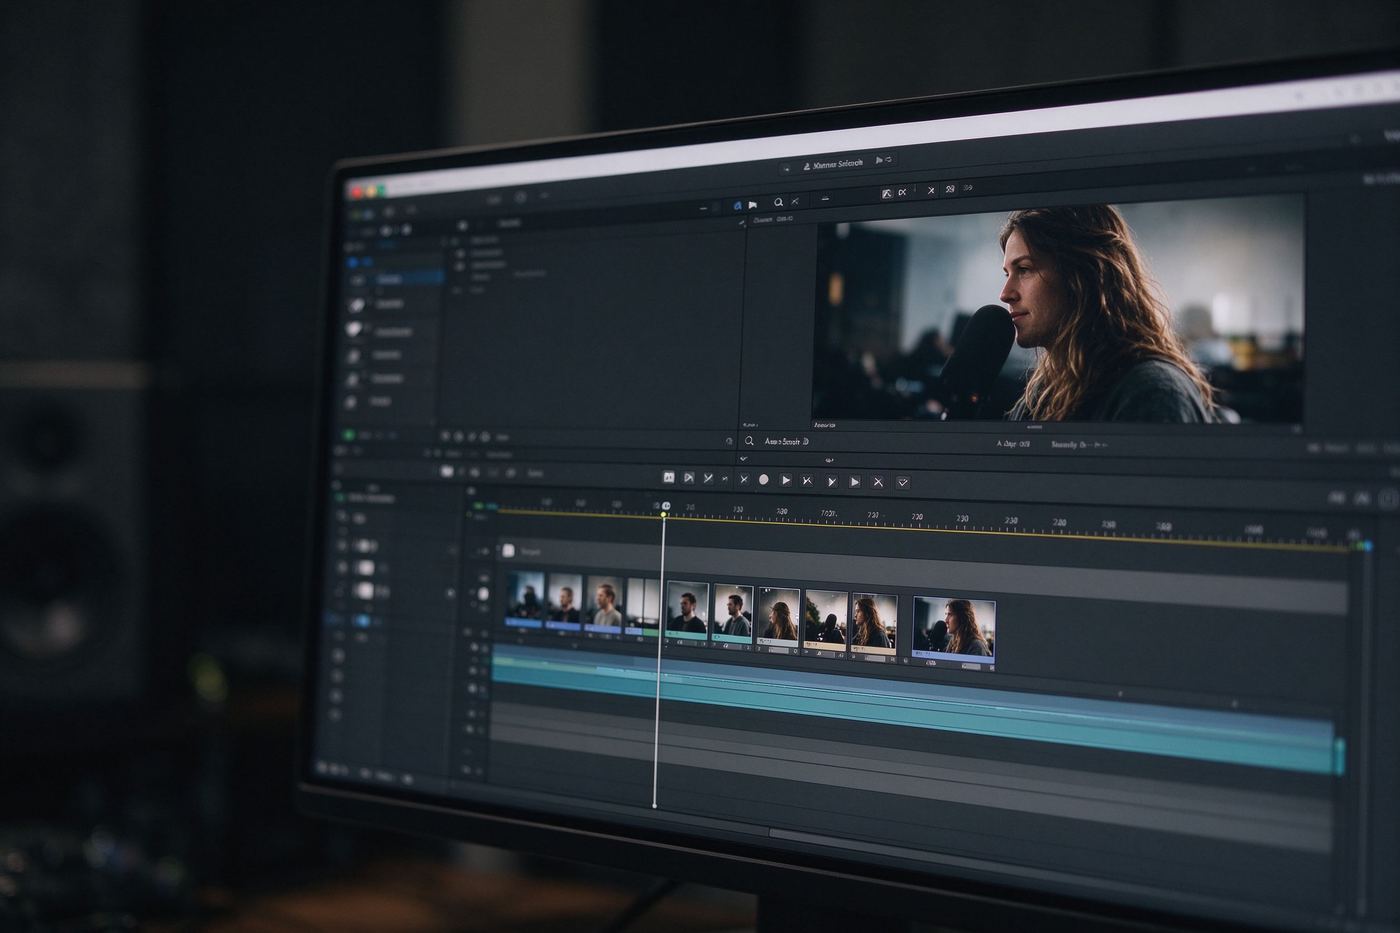
Task: Click the highlighted tool icon above the preview
Action: point(886,193)
